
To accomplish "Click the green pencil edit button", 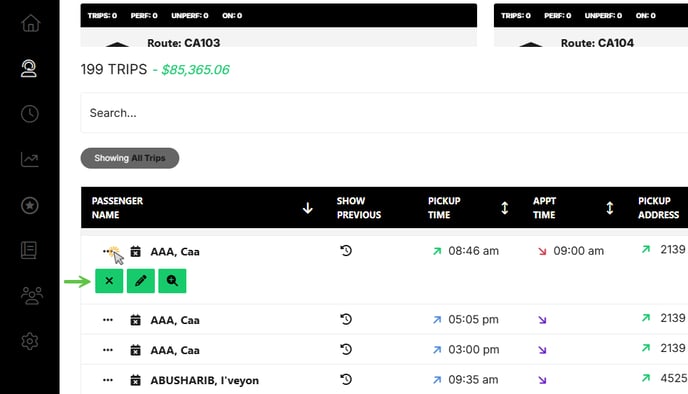I will coord(141,281).
